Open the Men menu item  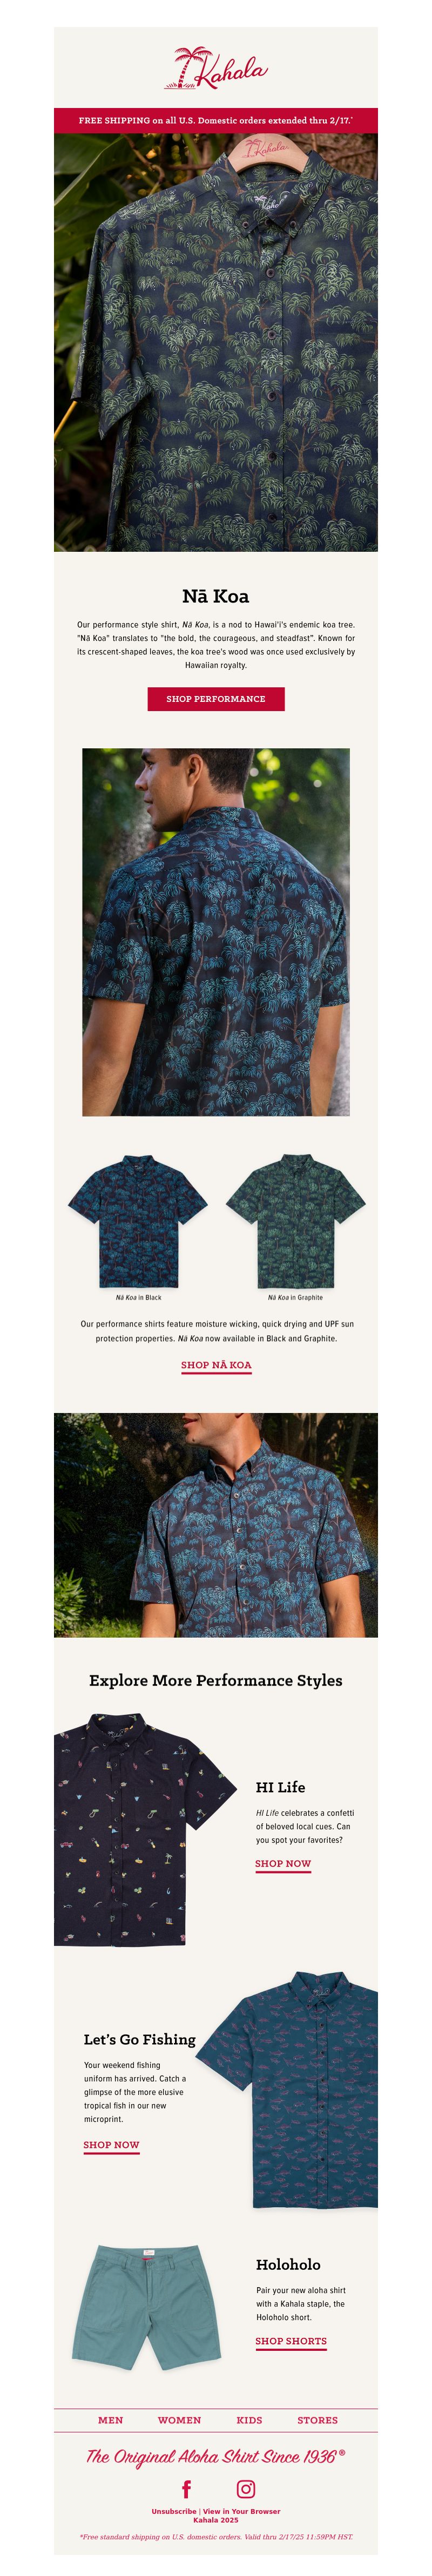111,2420
